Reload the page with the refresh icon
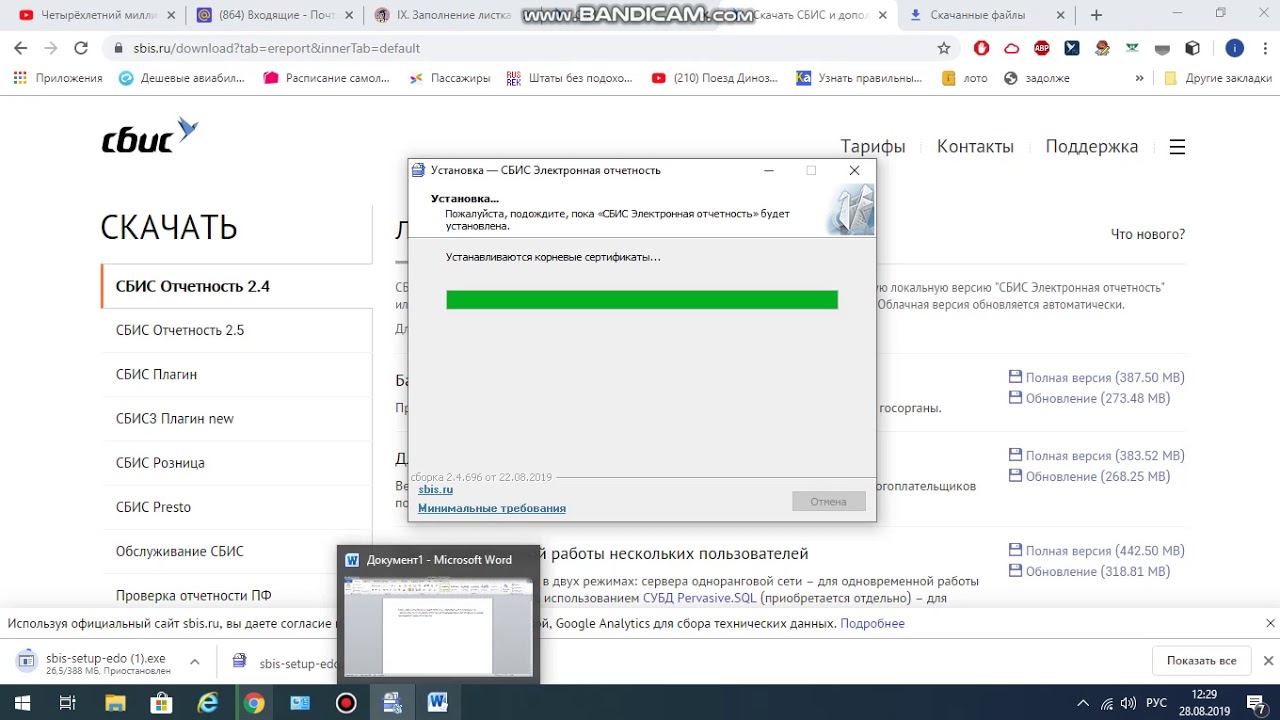This screenshot has height=720, width=1280. tap(81, 48)
